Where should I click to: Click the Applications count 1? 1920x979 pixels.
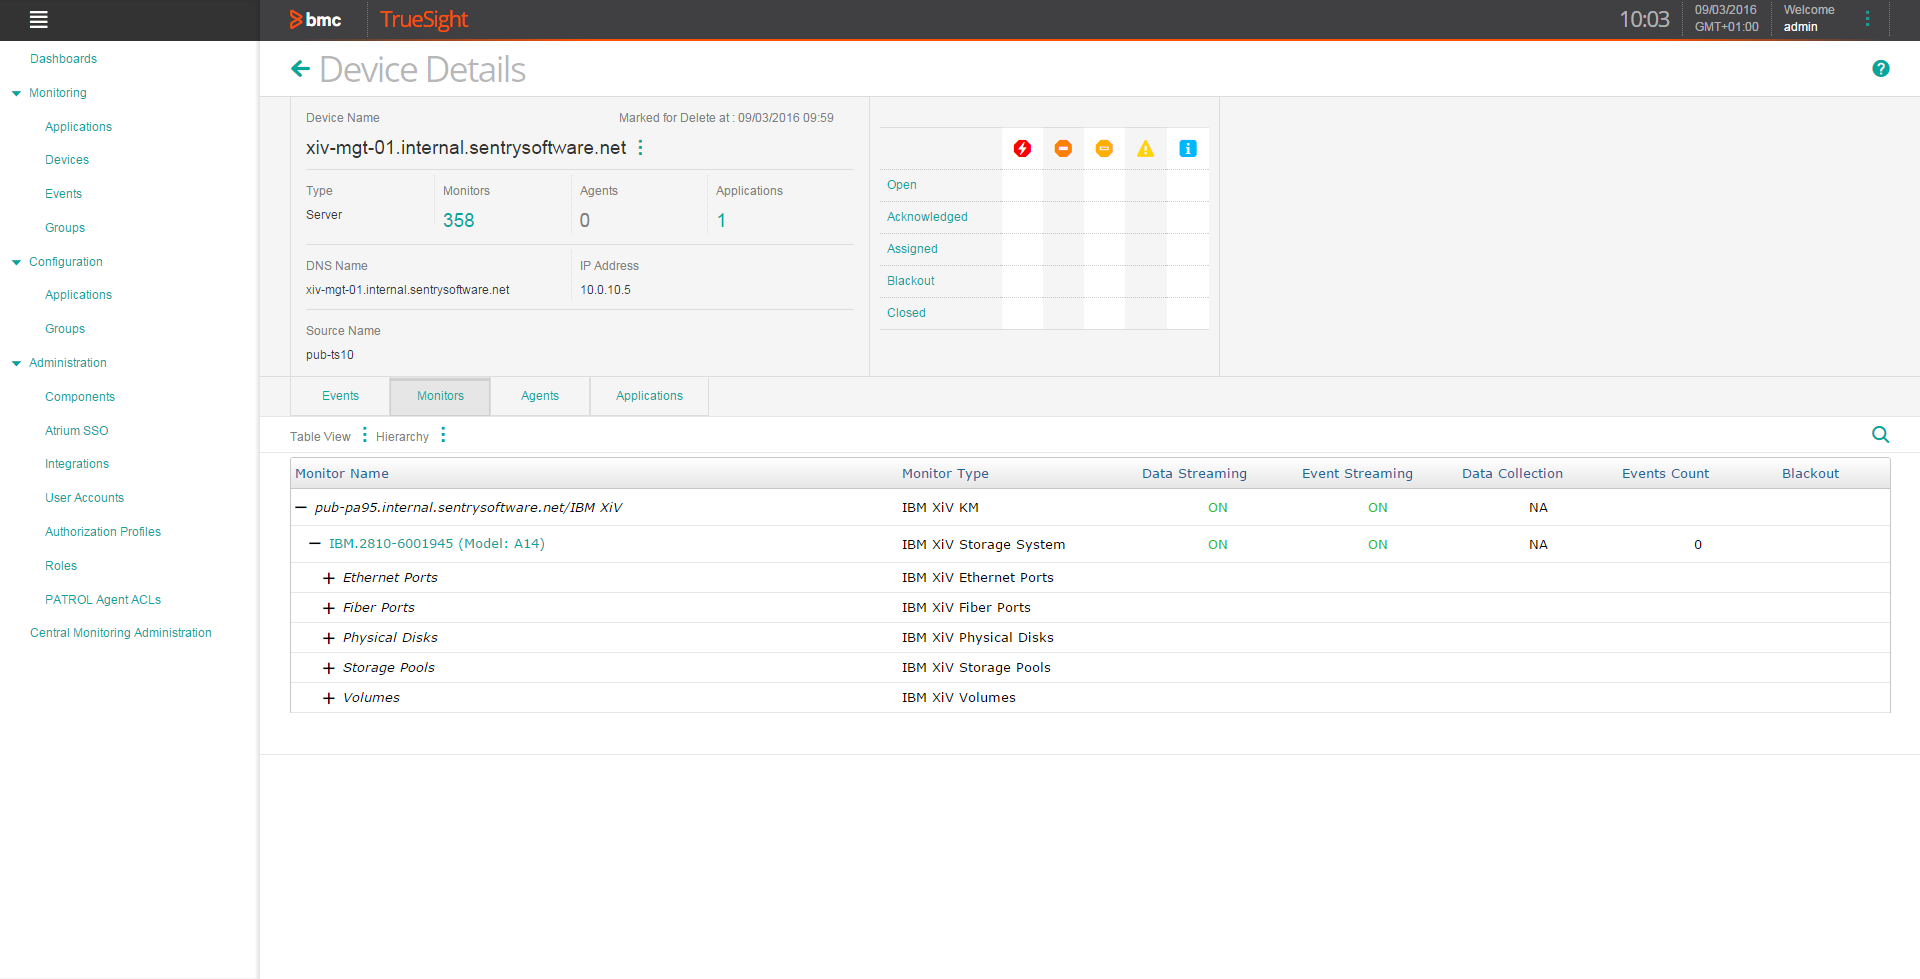tap(721, 220)
